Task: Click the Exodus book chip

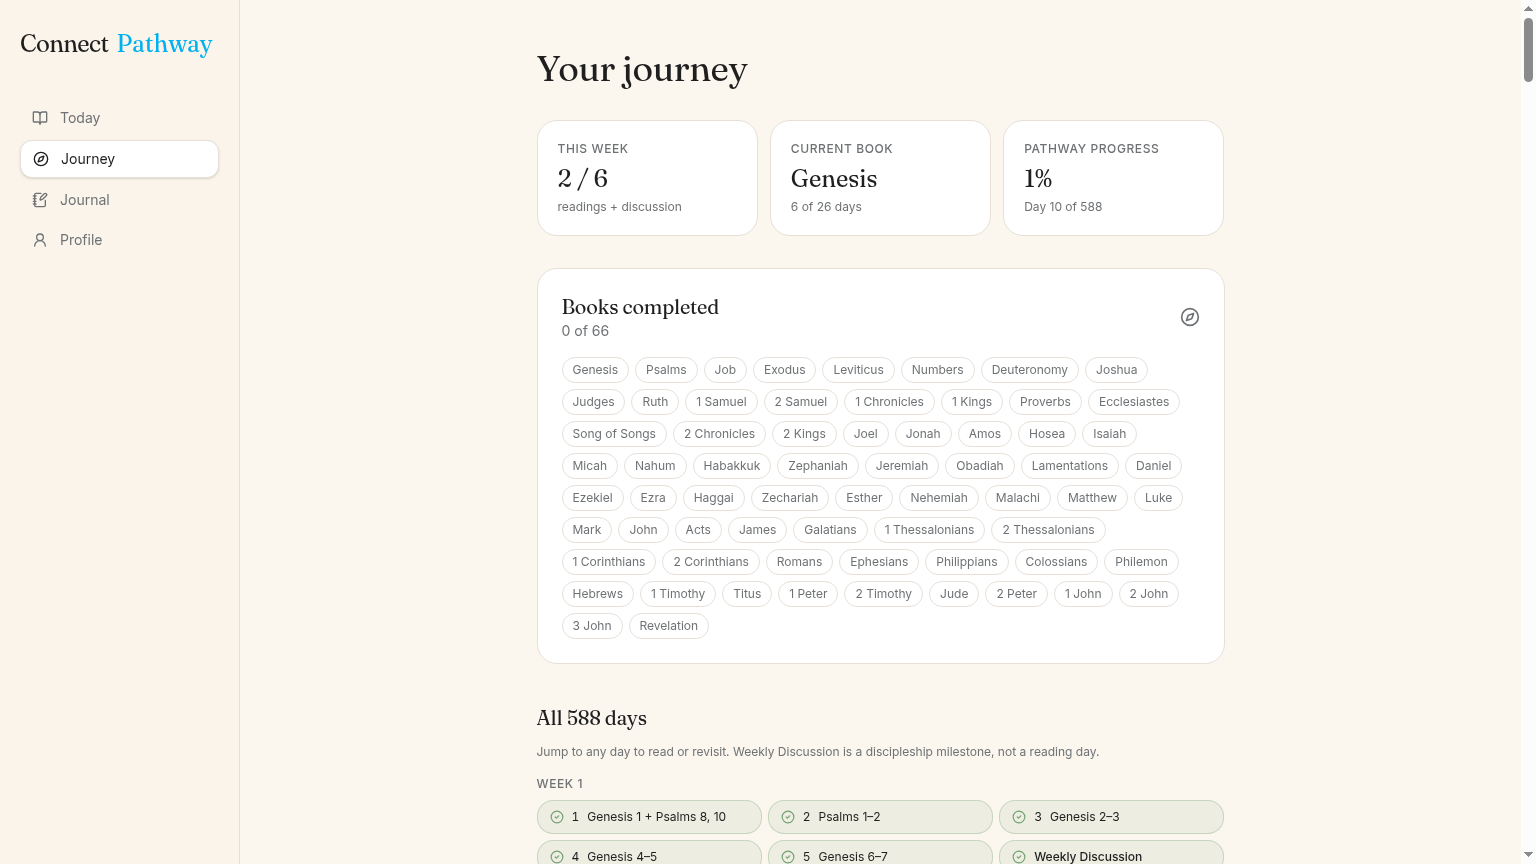Action: [785, 370]
